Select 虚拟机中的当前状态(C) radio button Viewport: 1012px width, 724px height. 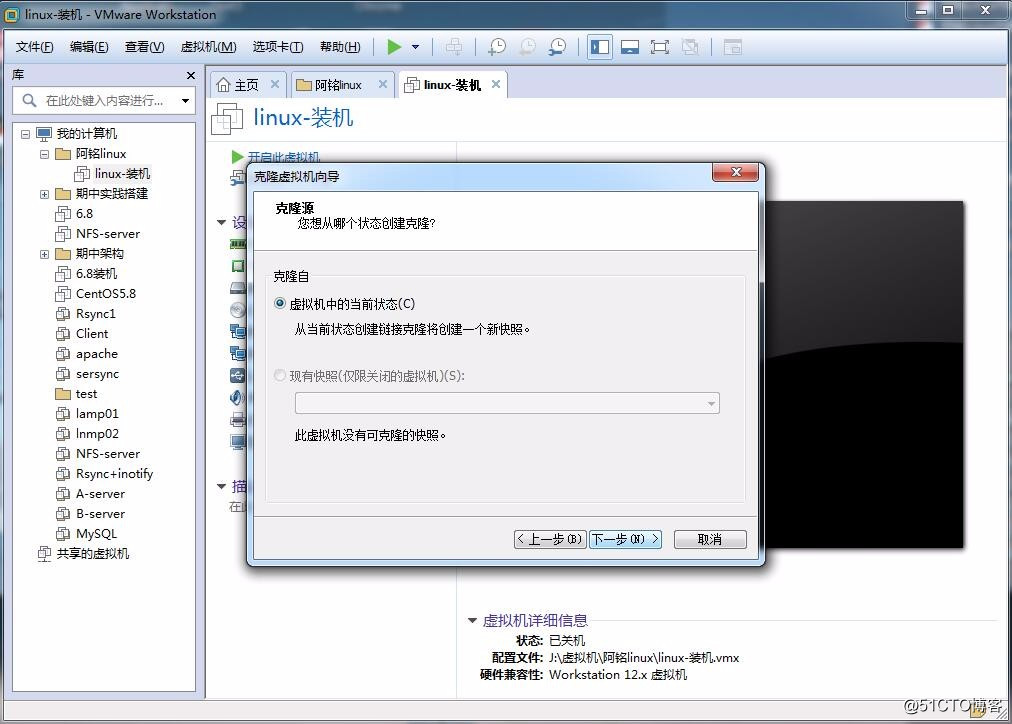pyautogui.click(x=279, y=303)
